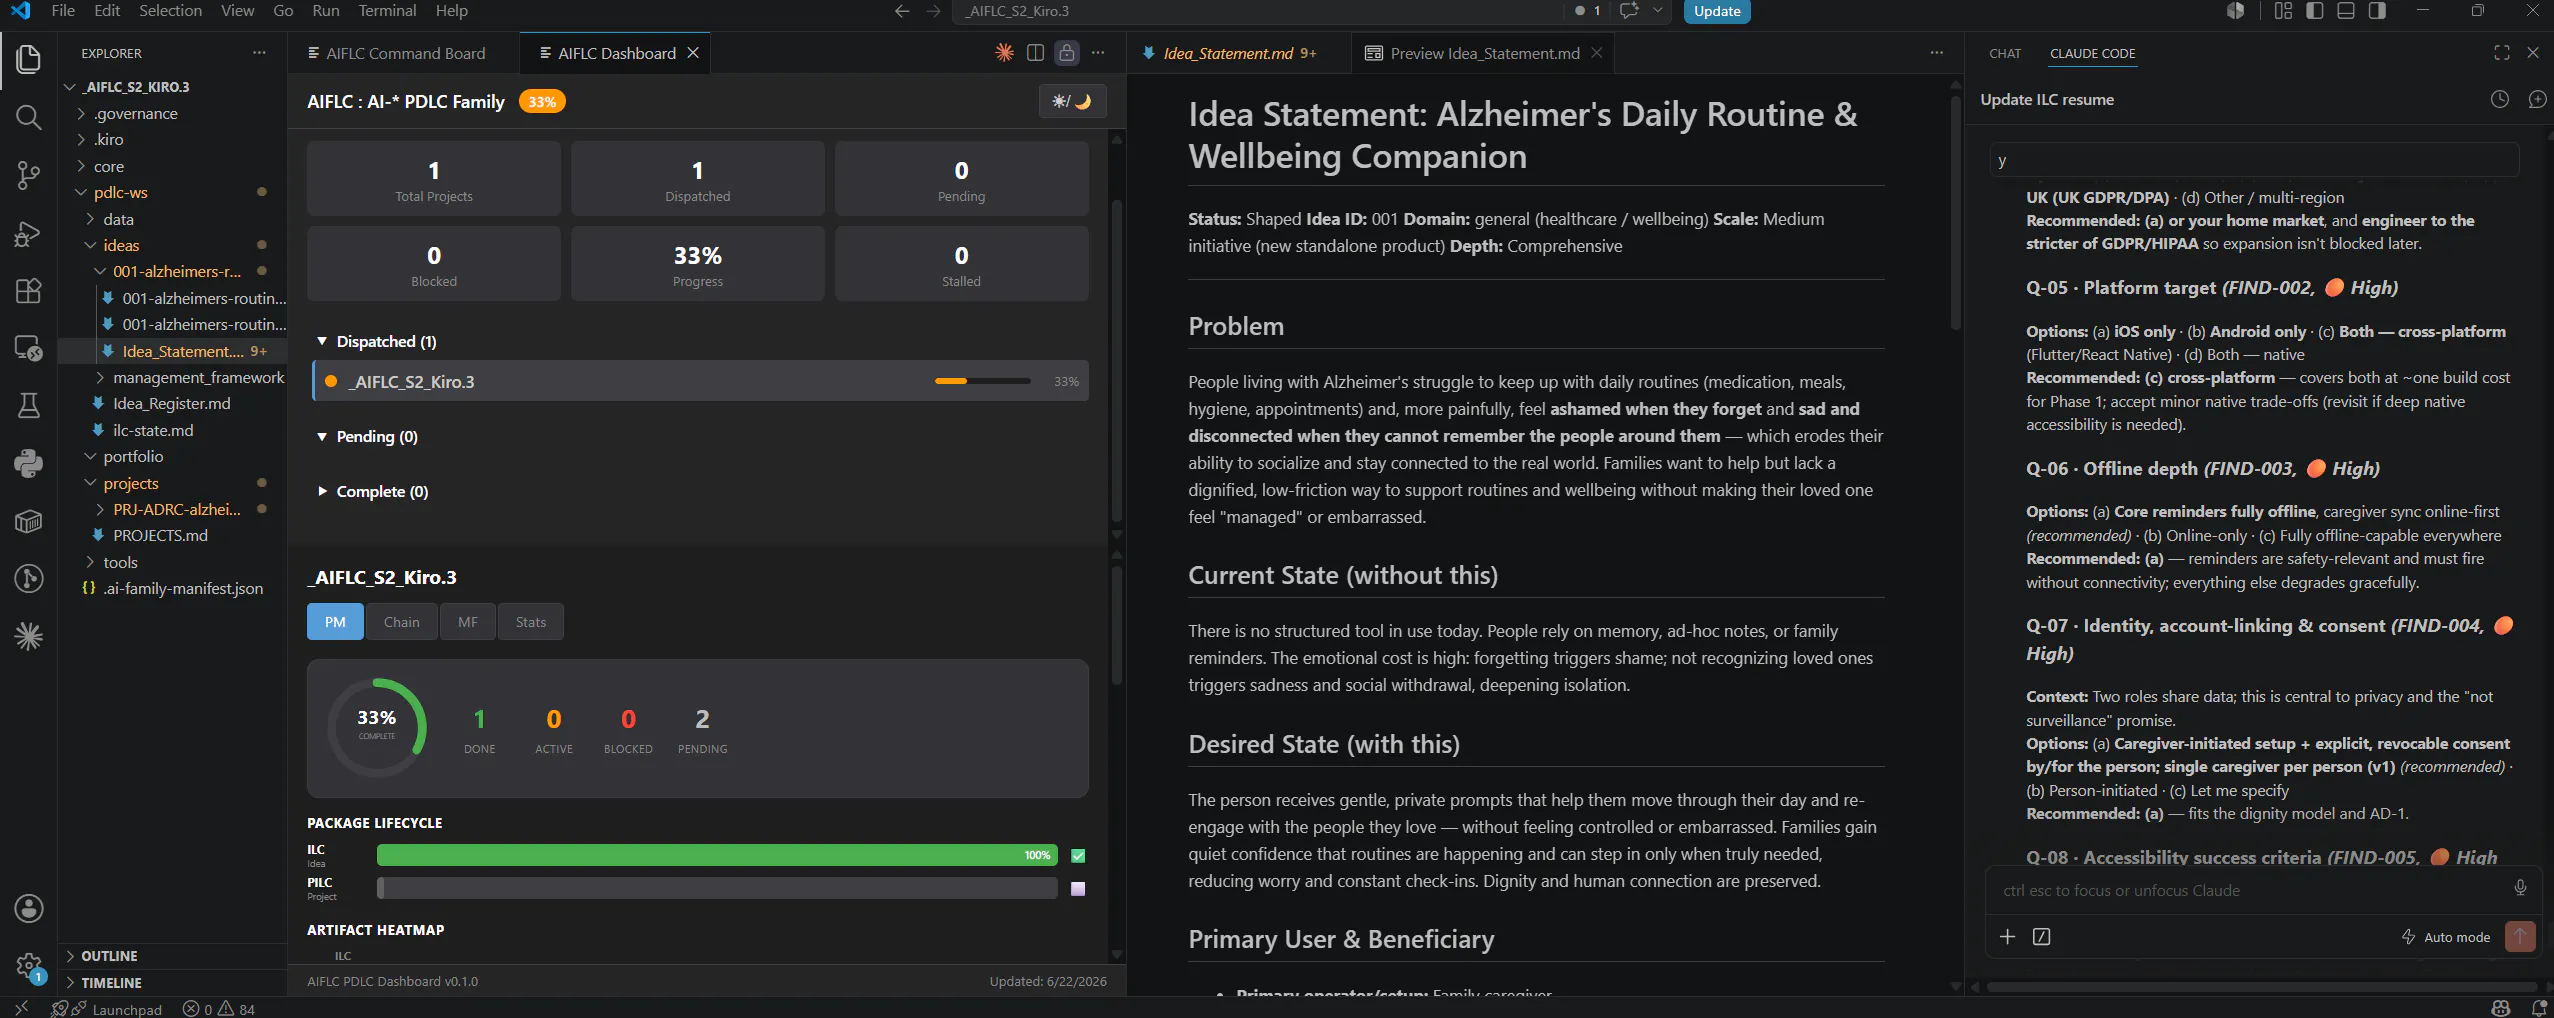Switch to the Chain tab
The width and height of the screenshot is (2554, 1018).
click(x=401, y=622)
